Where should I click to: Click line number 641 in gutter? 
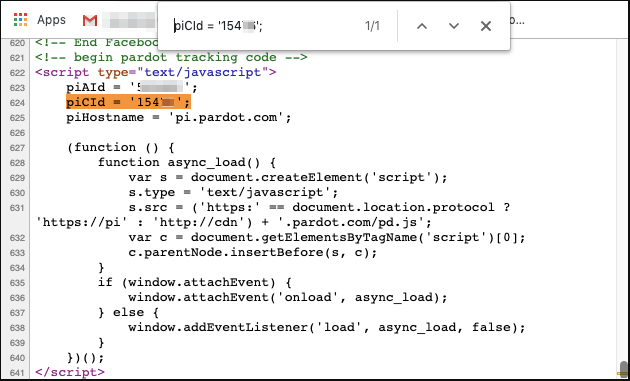point(17,373)
